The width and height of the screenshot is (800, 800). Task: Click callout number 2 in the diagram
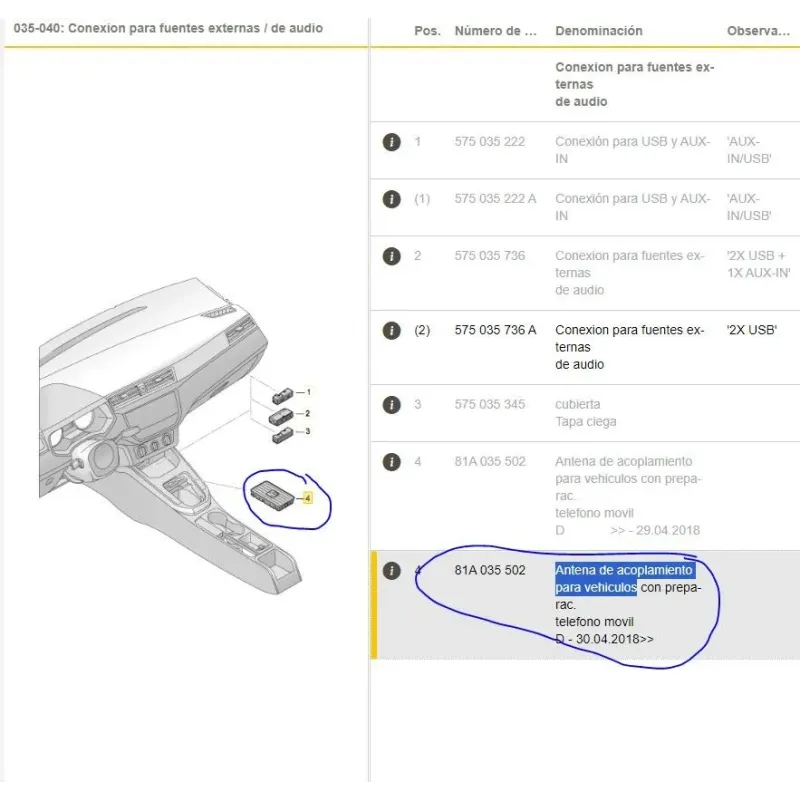tap(308, 413)
